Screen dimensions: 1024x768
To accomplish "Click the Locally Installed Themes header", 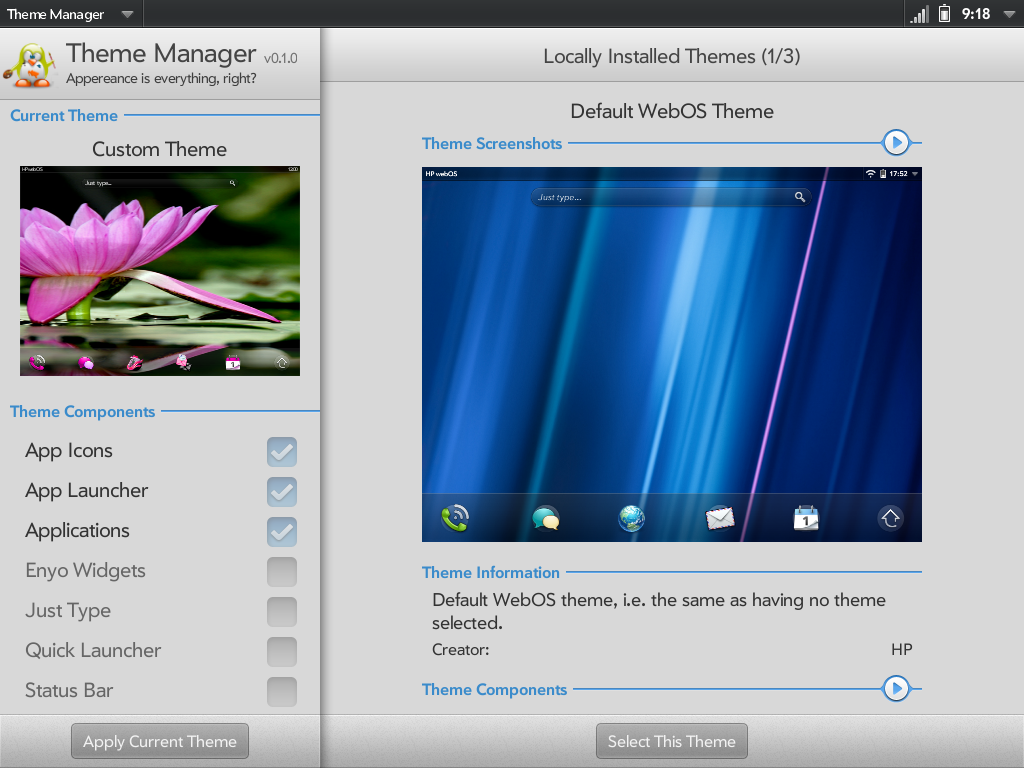I will click(x=671, y=57).
